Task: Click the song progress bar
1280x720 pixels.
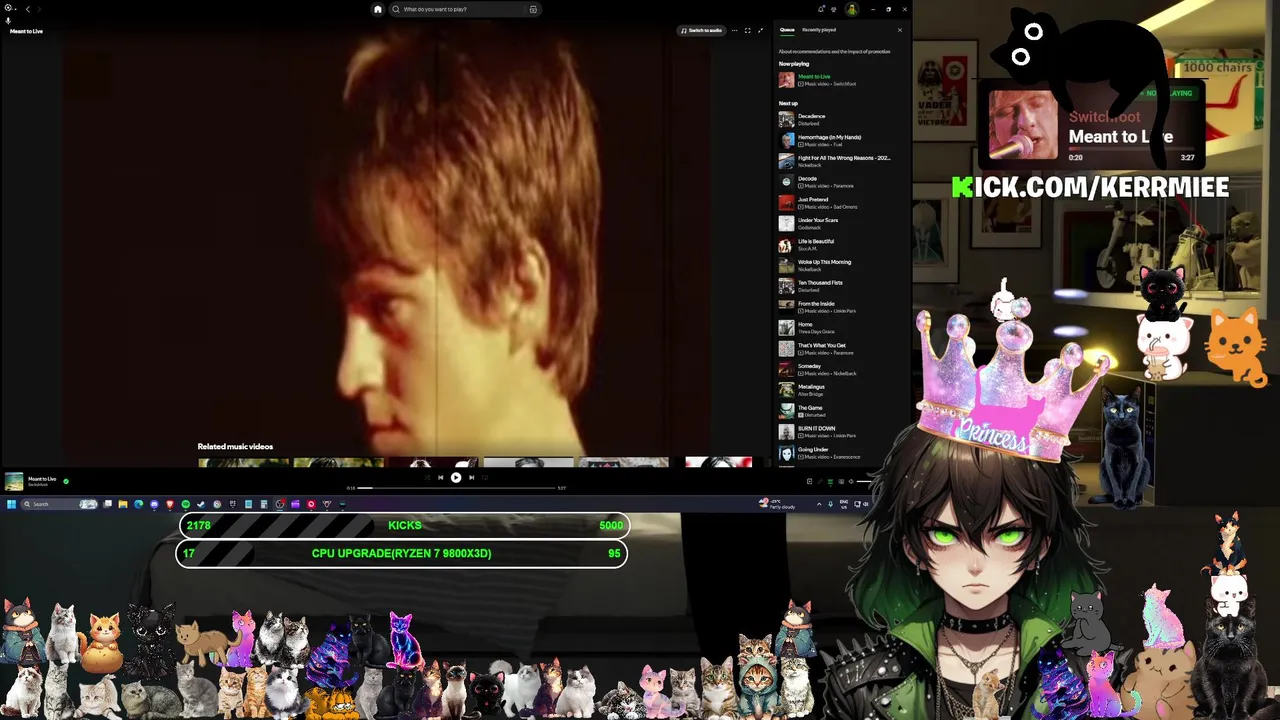Action: pos(455,488)
